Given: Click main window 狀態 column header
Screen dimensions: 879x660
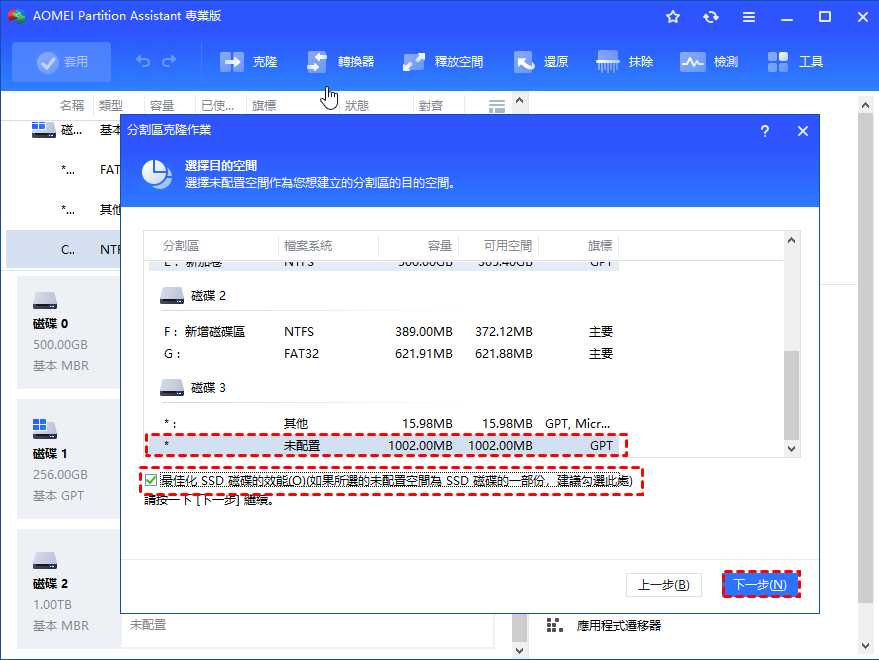Looking at the screenshot, I should (357, 105).
